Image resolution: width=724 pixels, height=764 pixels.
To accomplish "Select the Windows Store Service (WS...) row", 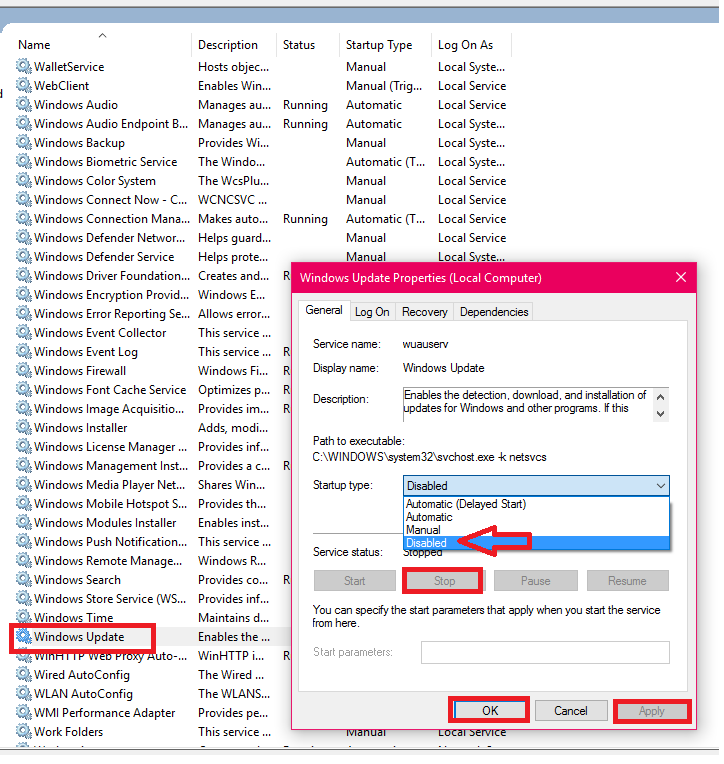I will [153, 598].
